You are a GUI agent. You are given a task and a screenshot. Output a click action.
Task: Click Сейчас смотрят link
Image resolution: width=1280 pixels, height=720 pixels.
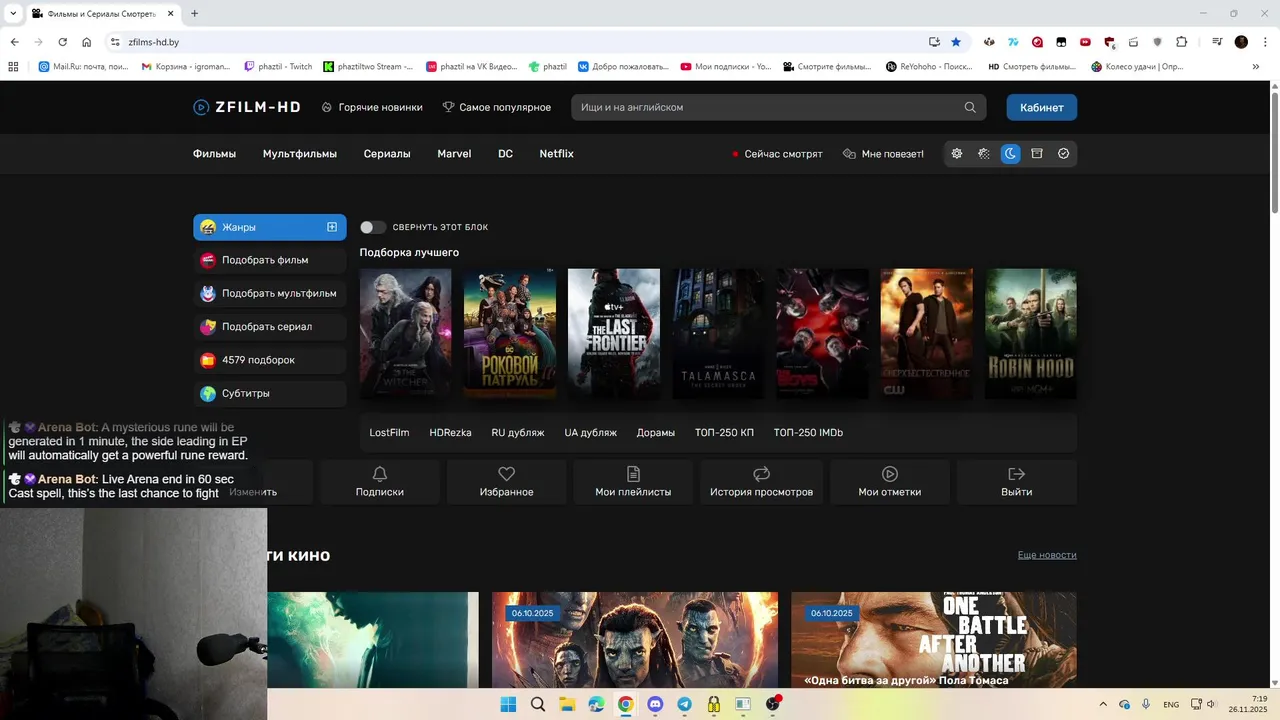(777, 154)
